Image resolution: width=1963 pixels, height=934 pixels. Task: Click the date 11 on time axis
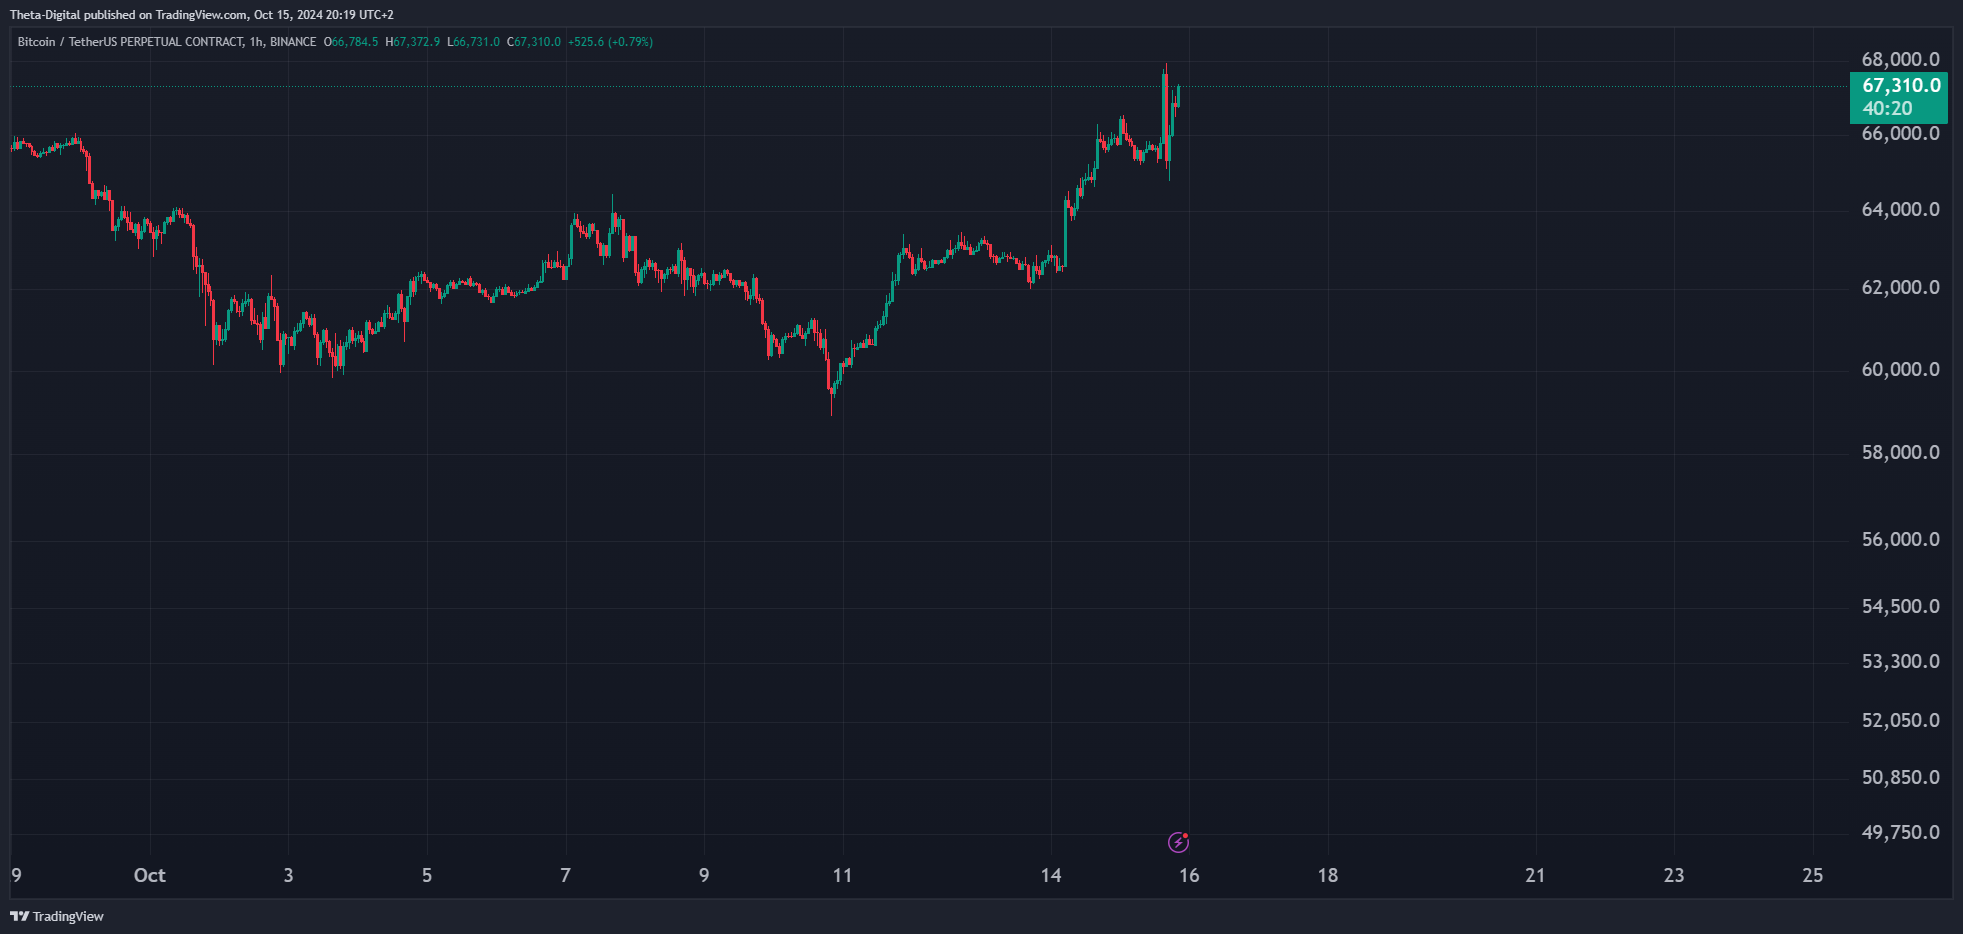click(x=843, y=875)
